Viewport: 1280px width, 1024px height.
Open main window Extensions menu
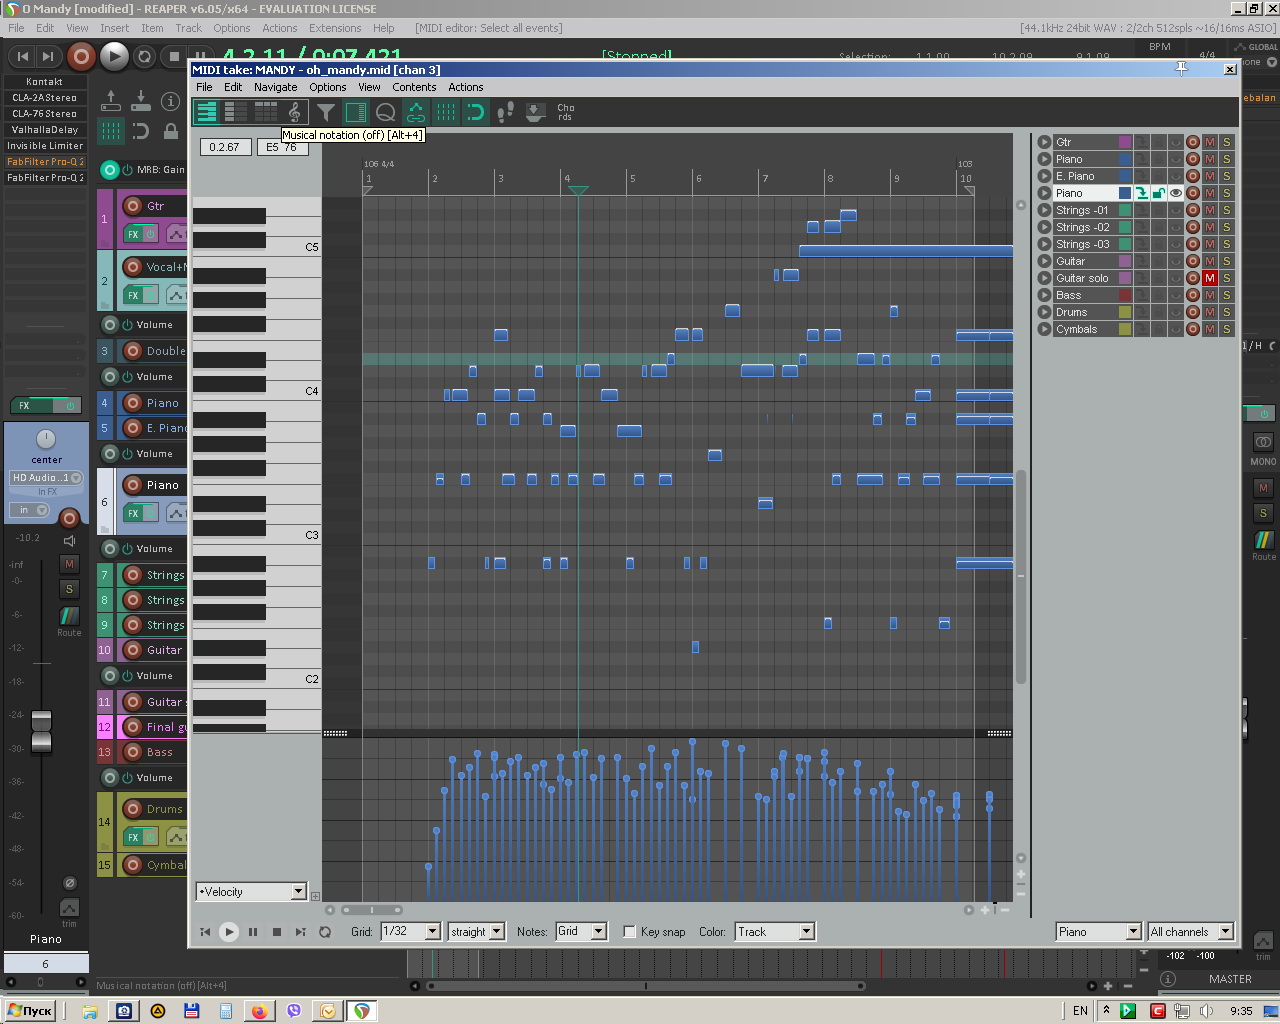point(335,28)
